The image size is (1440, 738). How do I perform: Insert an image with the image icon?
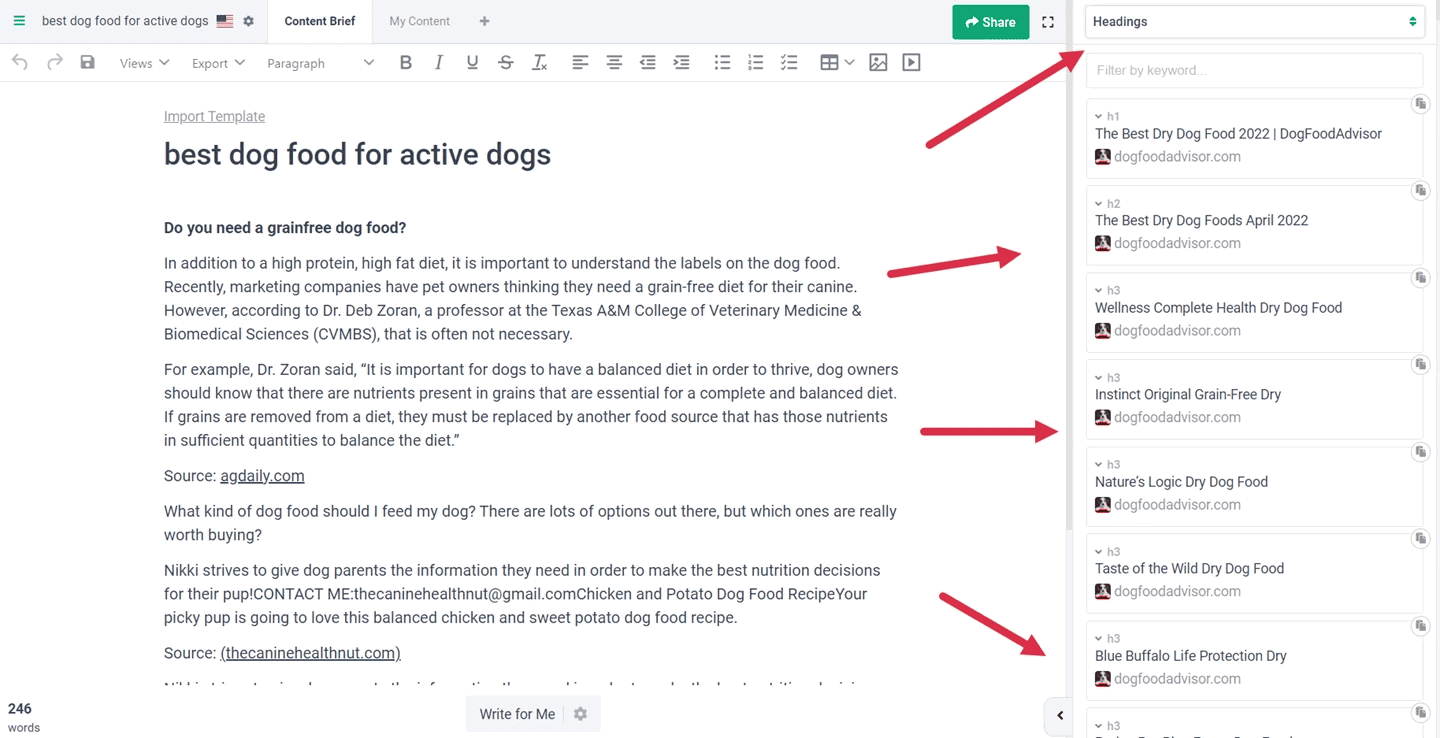pos(878,63)
